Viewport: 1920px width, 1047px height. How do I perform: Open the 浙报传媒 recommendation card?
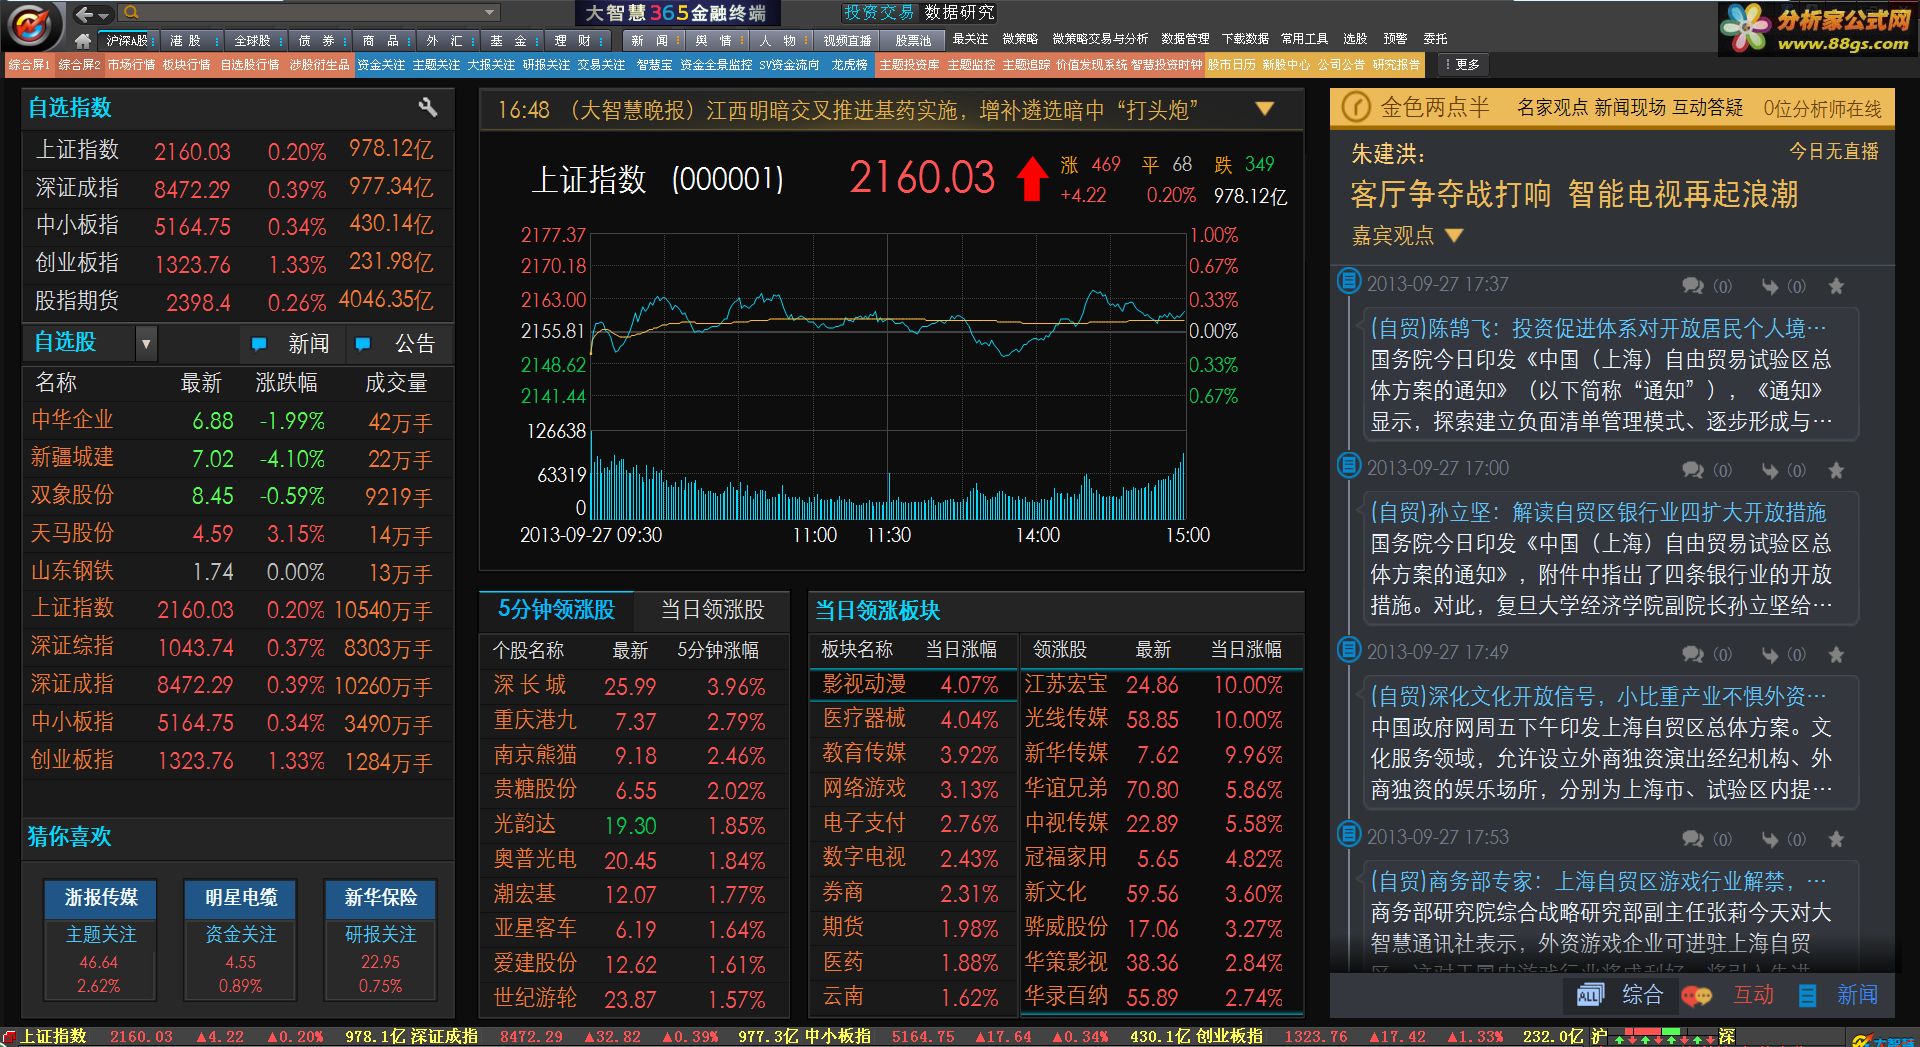(x=100, y=939)
